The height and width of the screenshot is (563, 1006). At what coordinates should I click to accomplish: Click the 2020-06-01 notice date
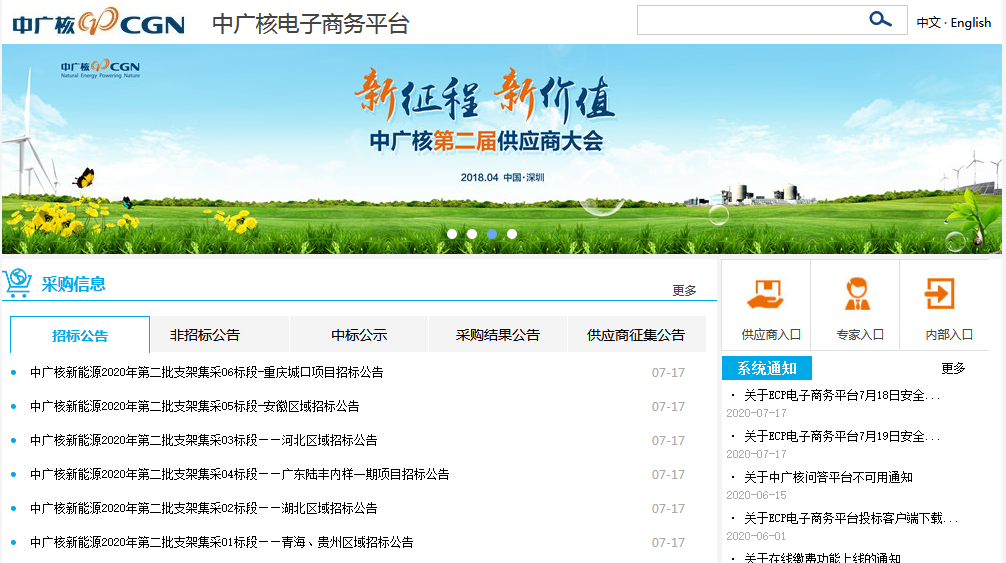[x=756, y=536]
